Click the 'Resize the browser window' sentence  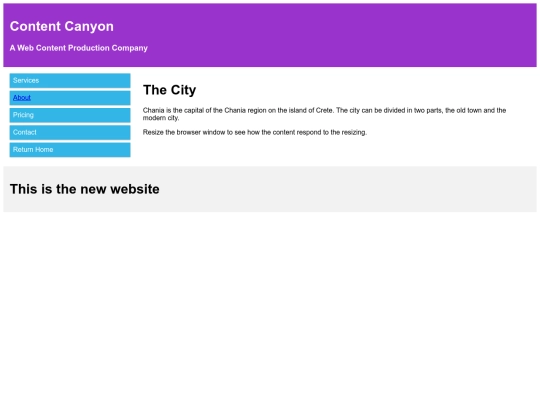pos(255,132)
